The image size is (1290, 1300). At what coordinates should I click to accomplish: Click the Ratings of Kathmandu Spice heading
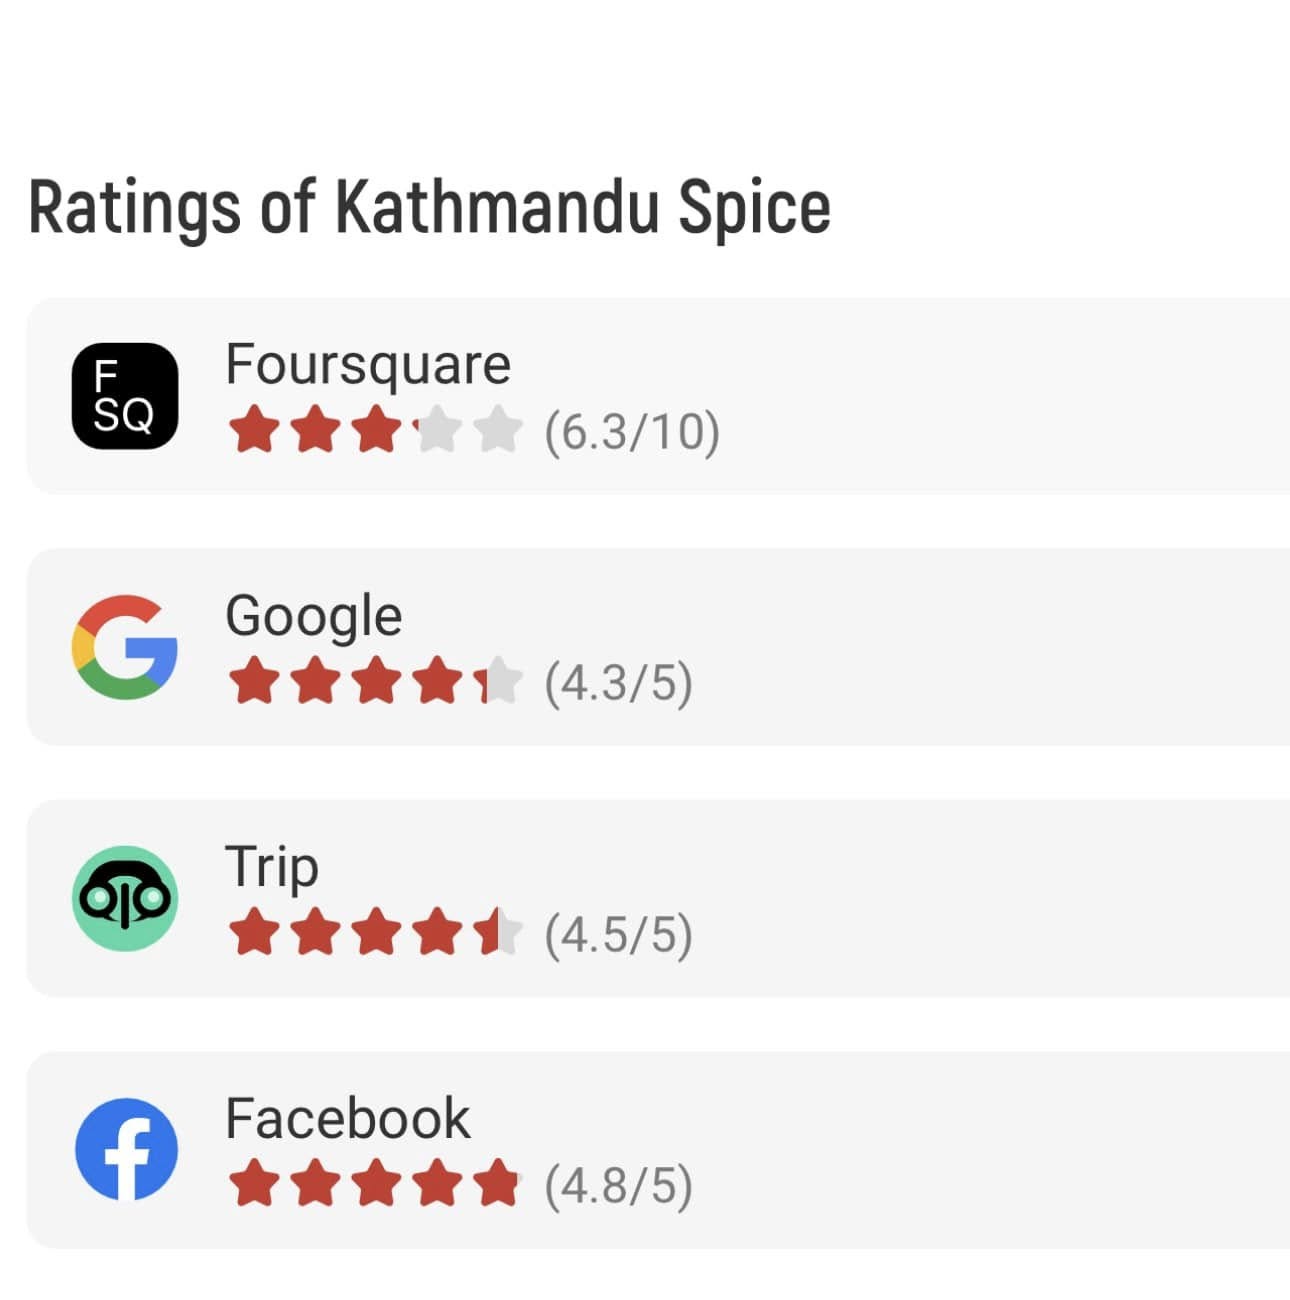point(430,209)
